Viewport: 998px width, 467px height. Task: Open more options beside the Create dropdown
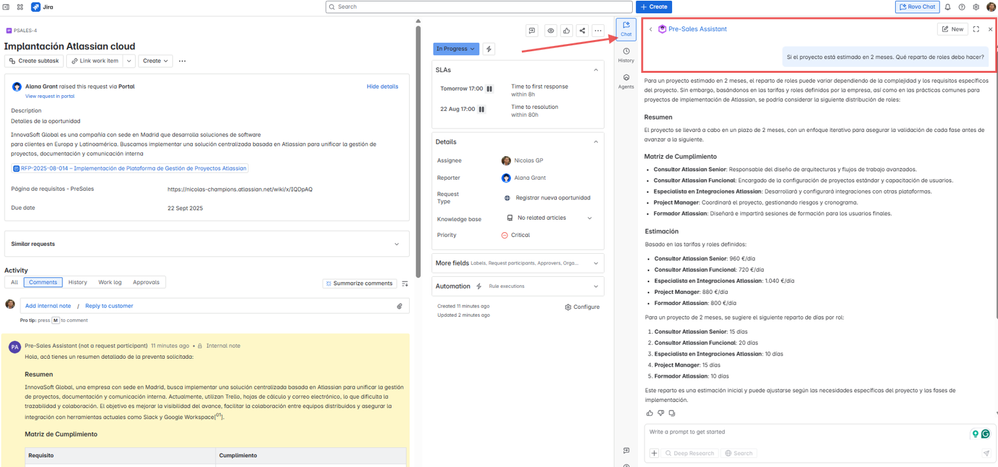[182, 61]
